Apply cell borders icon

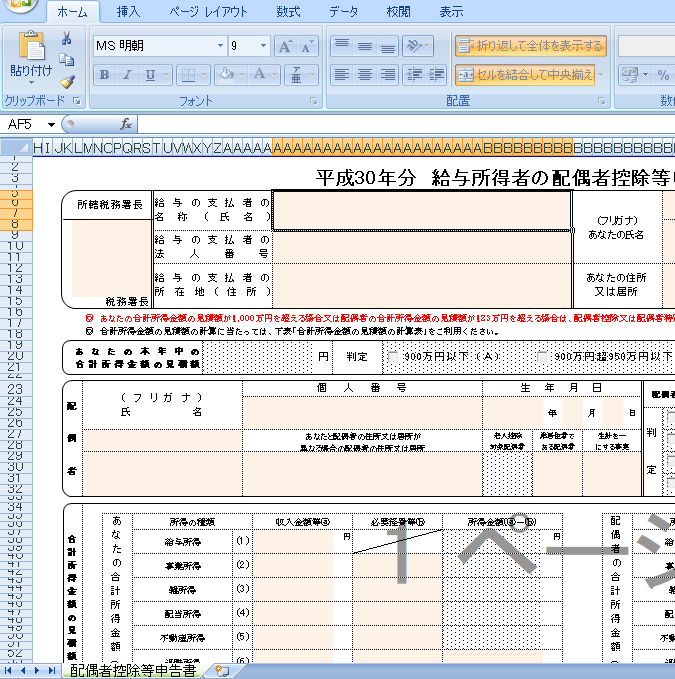[188, 75]
